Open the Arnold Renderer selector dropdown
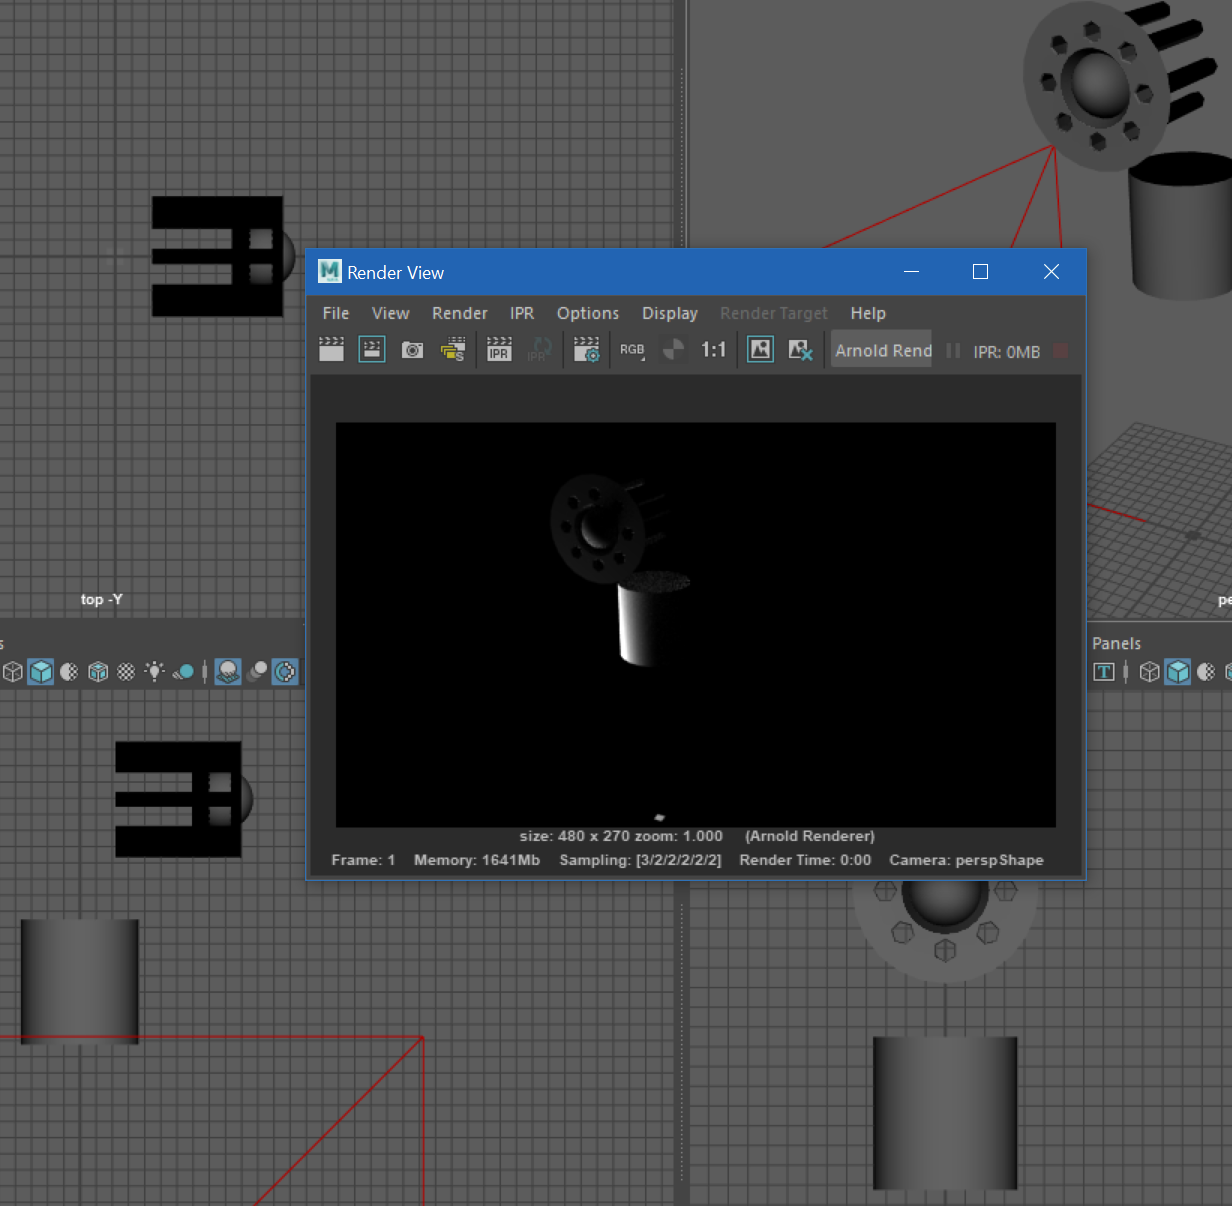This screenshot has height=1206, width=1232. pos(881,350)
